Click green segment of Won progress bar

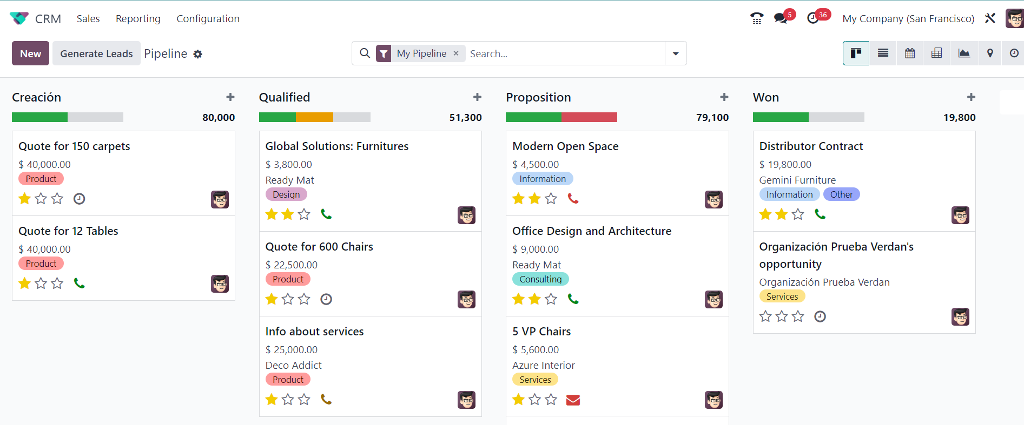click(781, 117)
